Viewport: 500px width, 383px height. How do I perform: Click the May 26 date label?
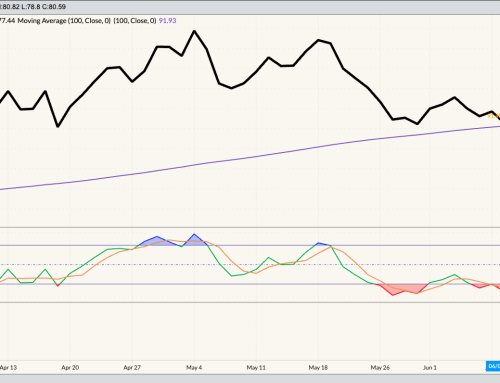point(380,367)
